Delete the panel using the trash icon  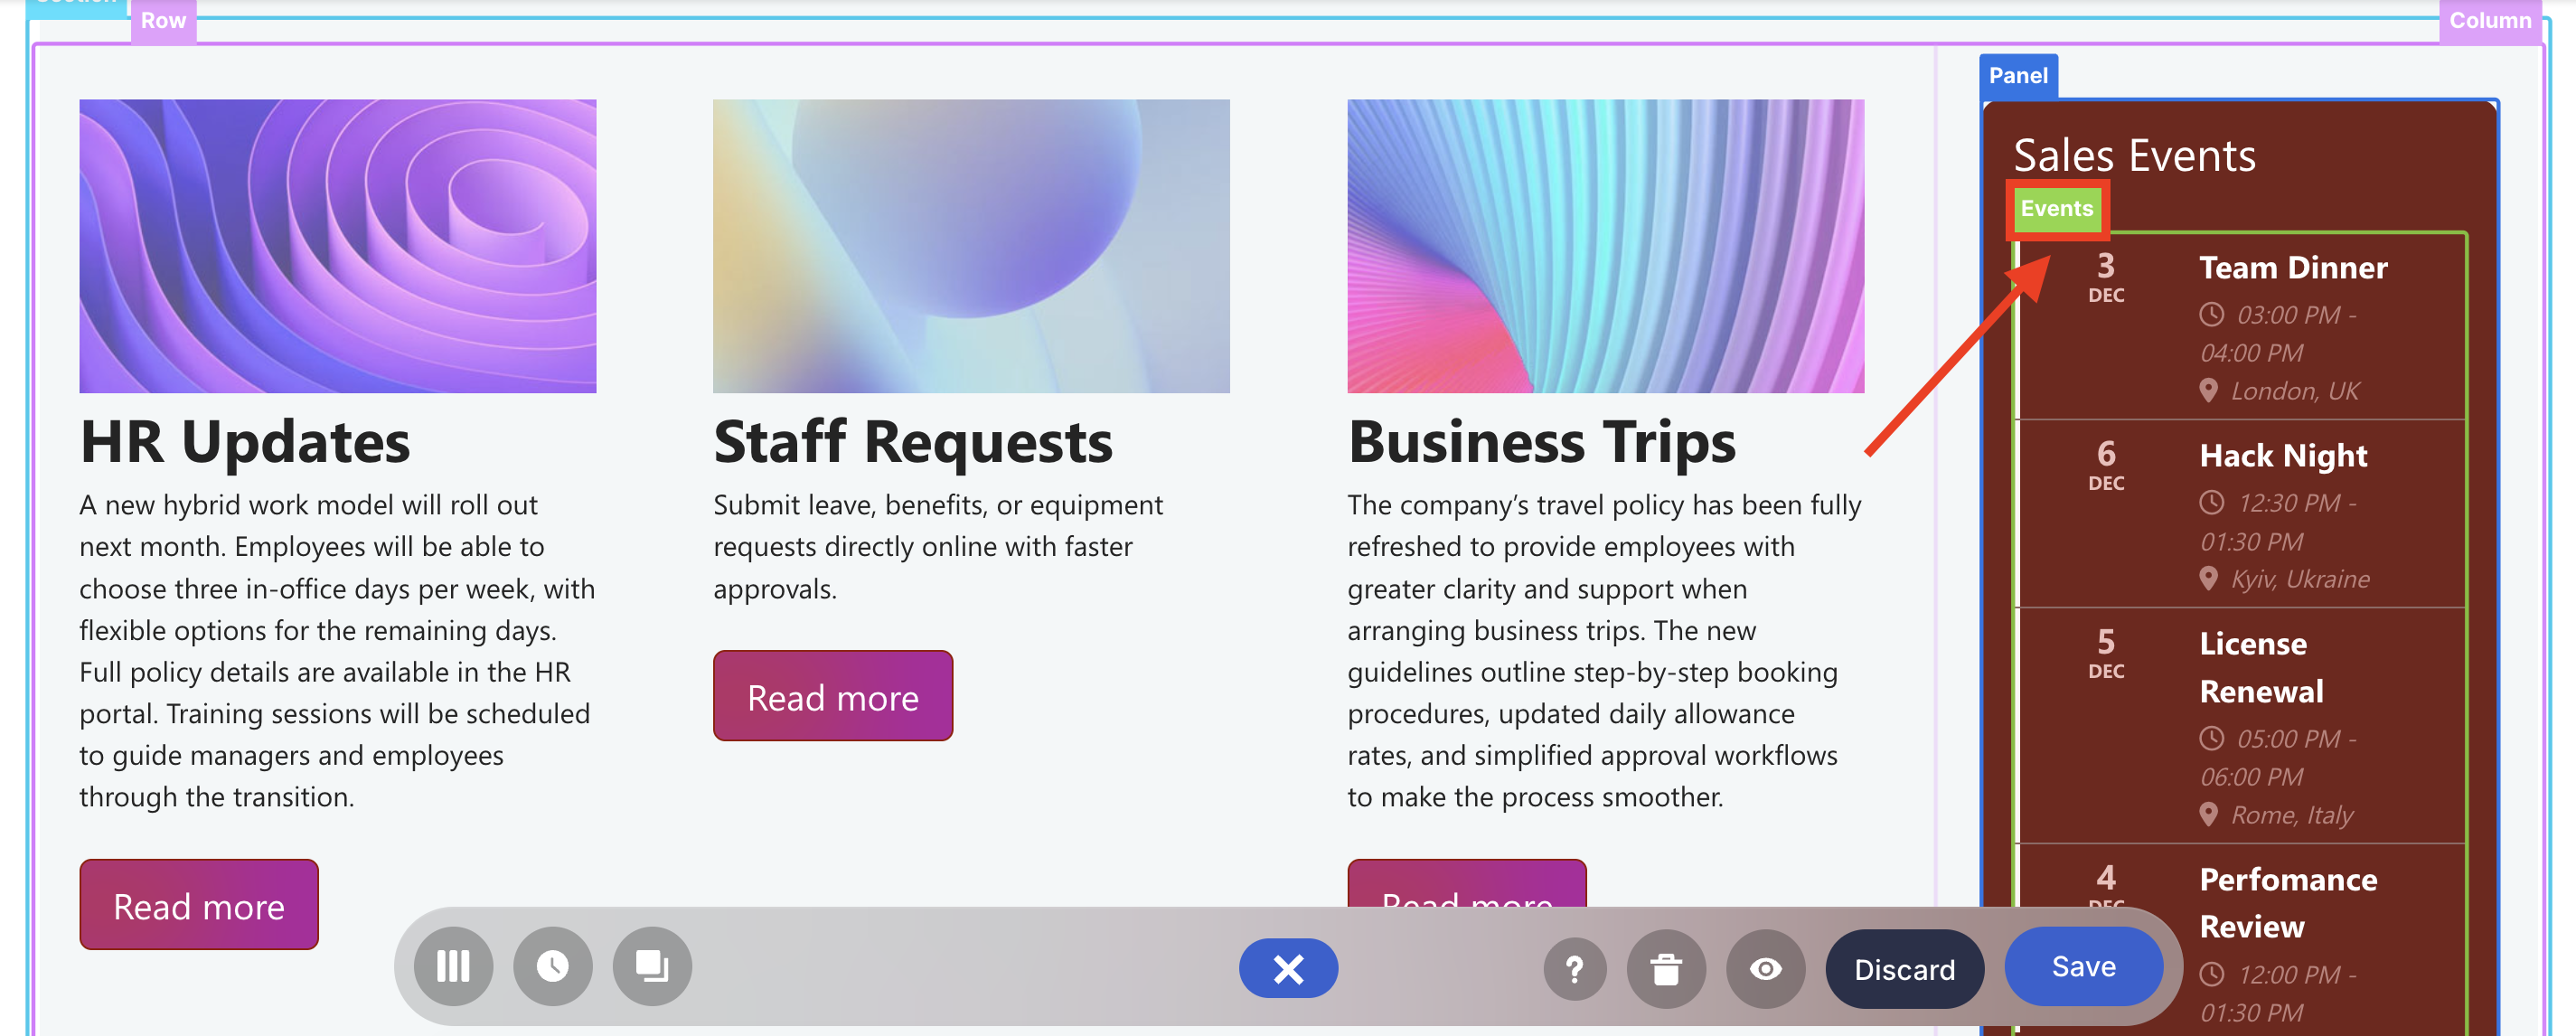[1666, 968]
